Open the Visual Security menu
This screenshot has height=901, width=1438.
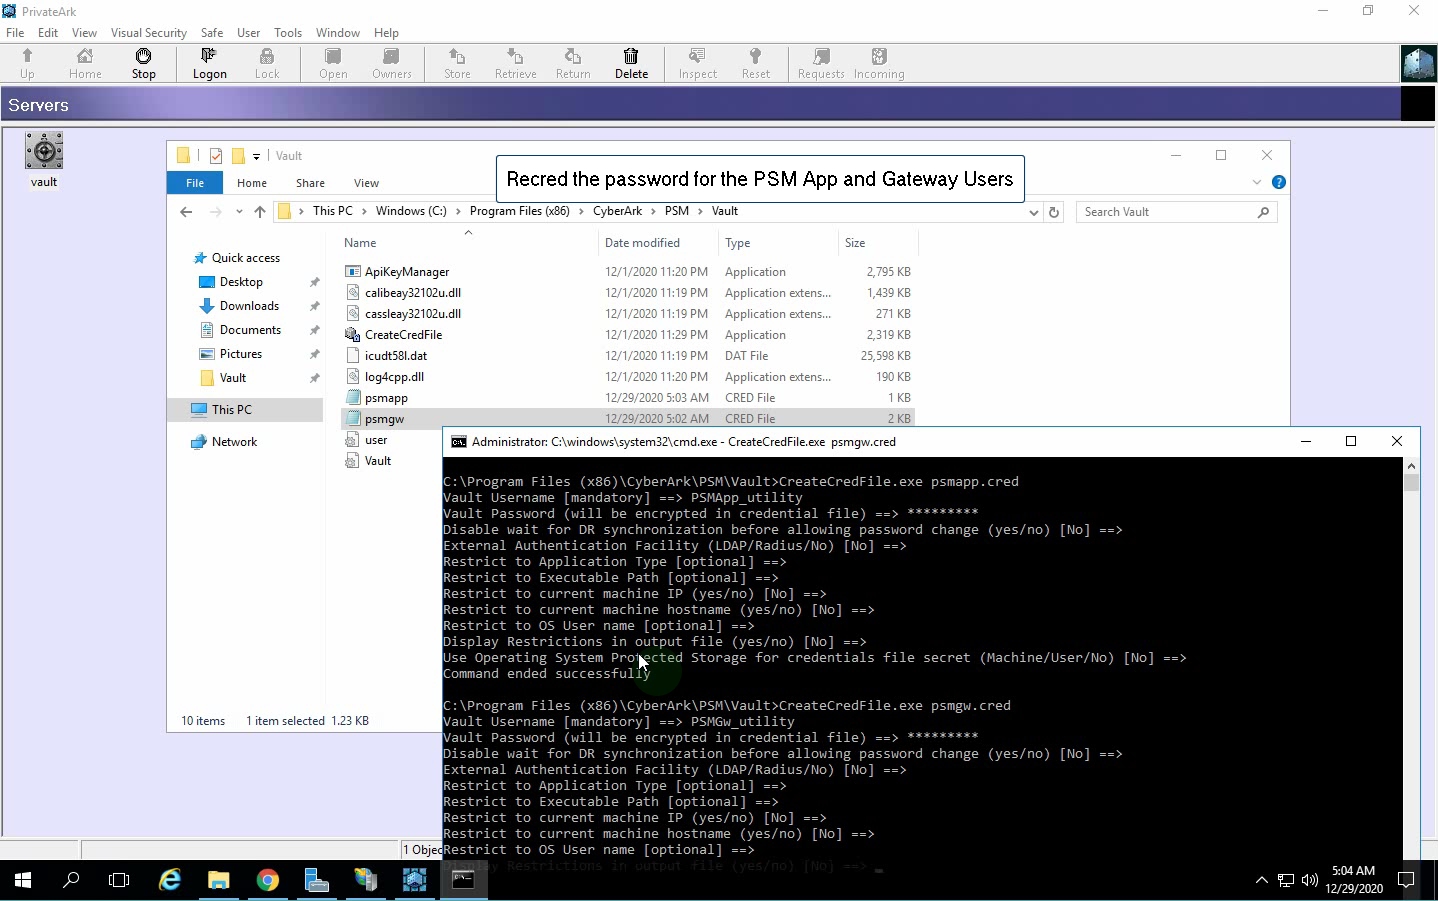(148, 33)
